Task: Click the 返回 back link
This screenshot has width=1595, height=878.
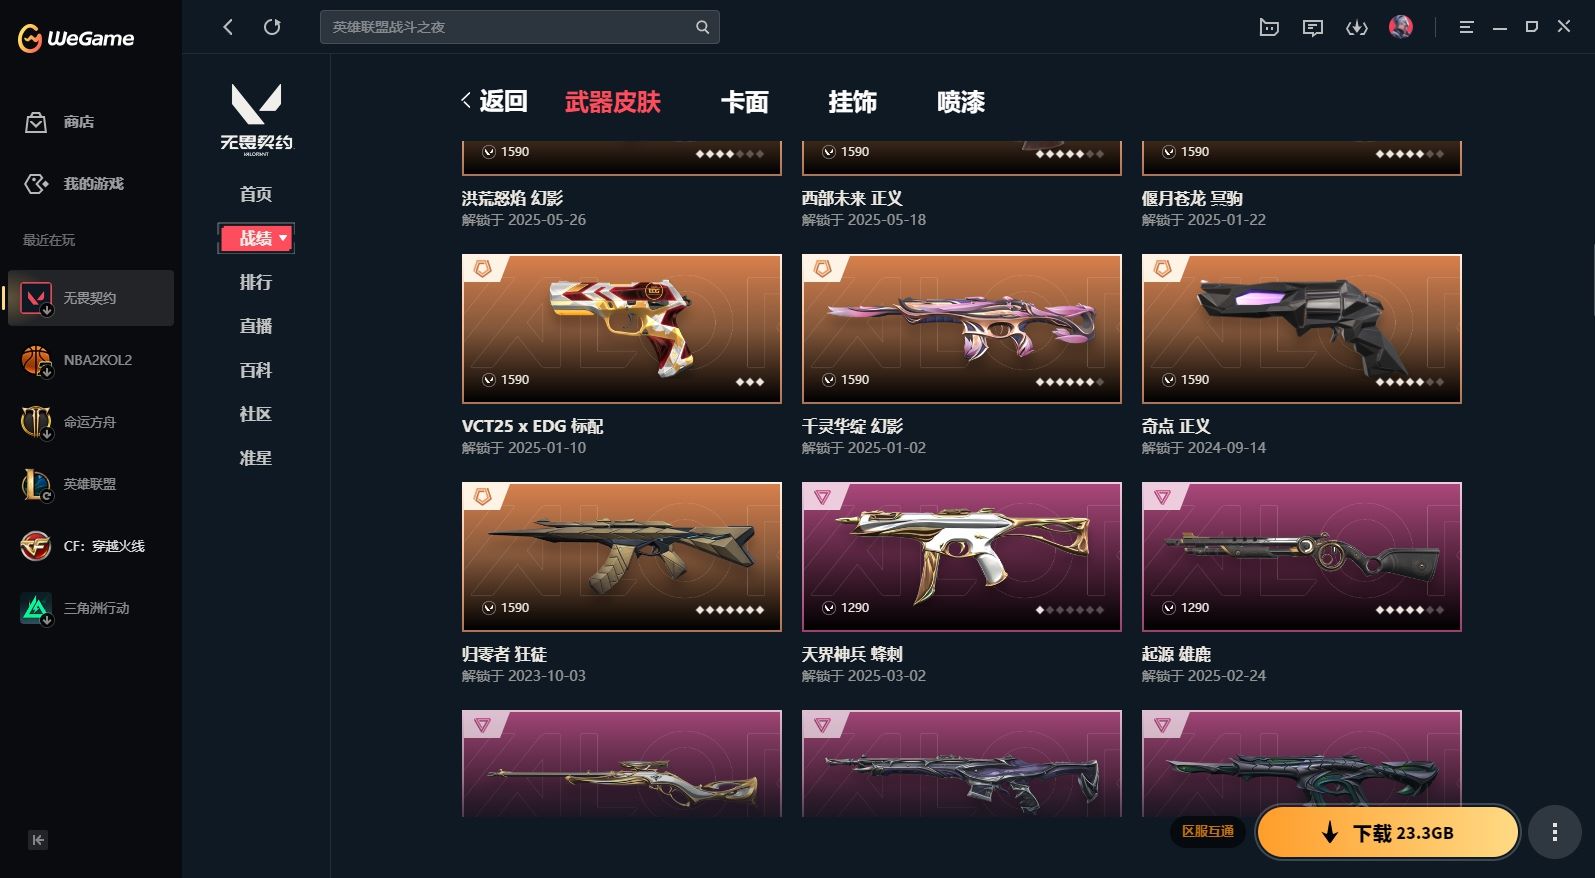Action: click(x=494, y=101)
